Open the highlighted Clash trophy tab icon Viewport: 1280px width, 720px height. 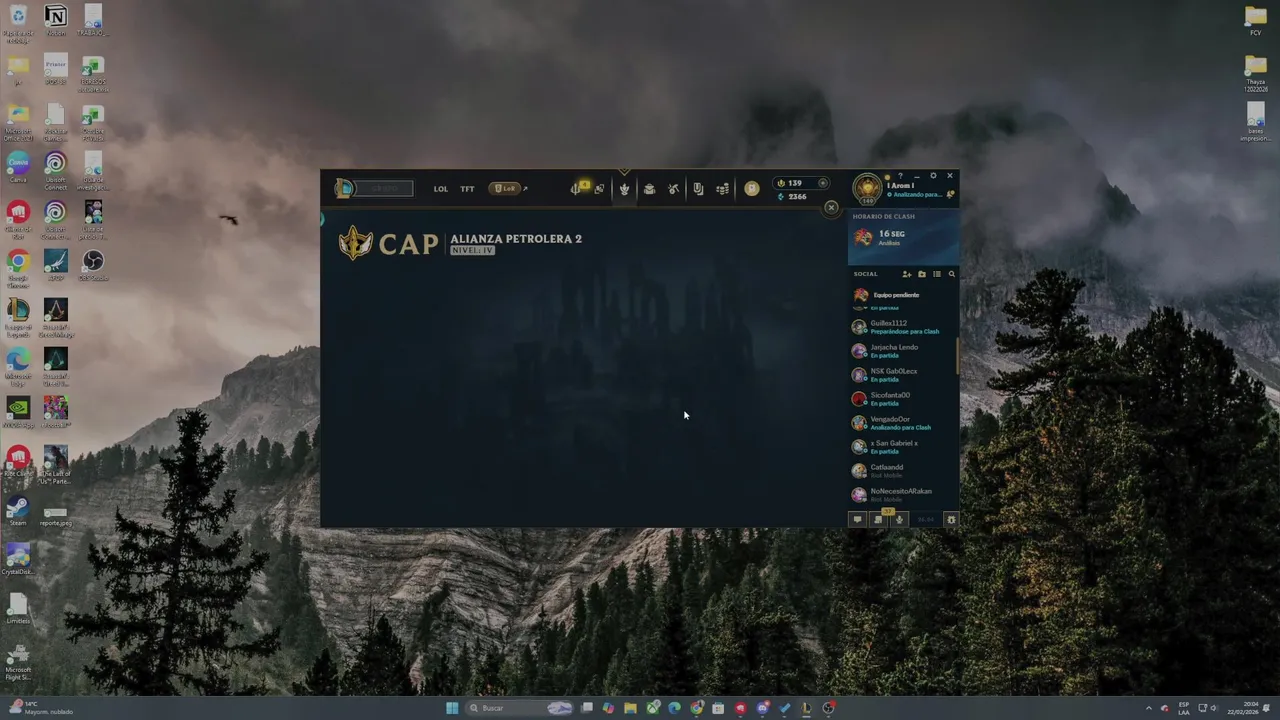624,189
